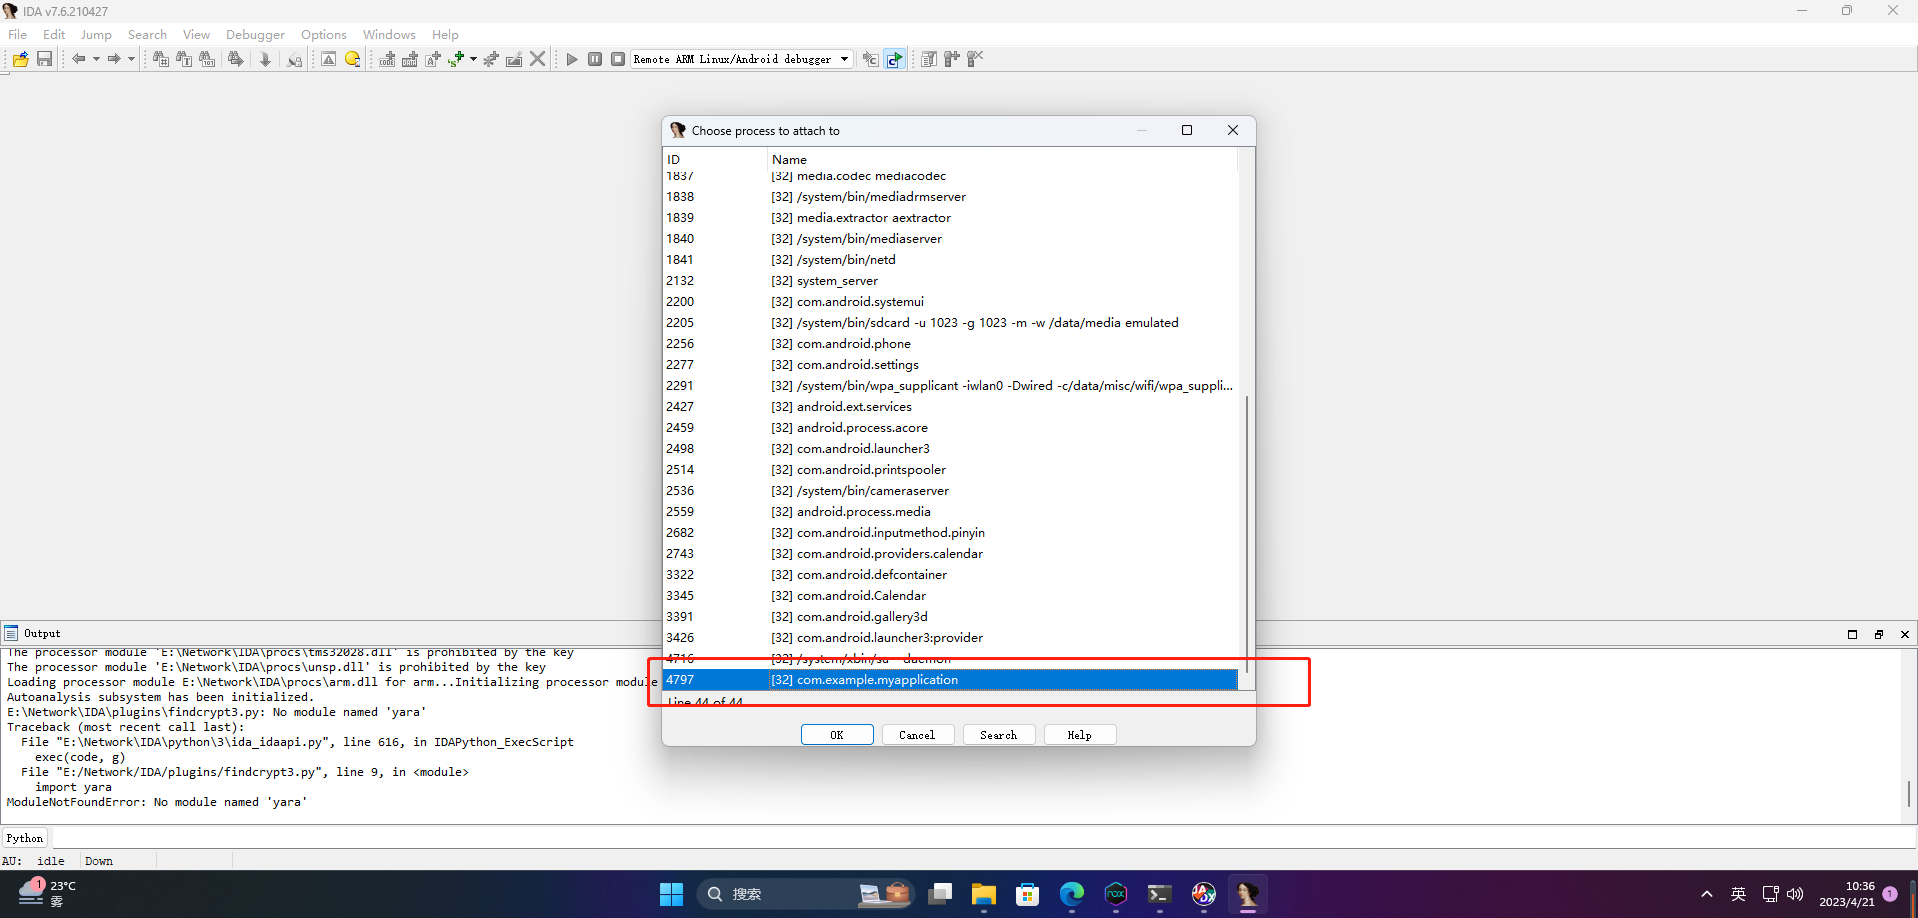
Task: Click the green 's' plus struct icon
Action: click(456, 59)
